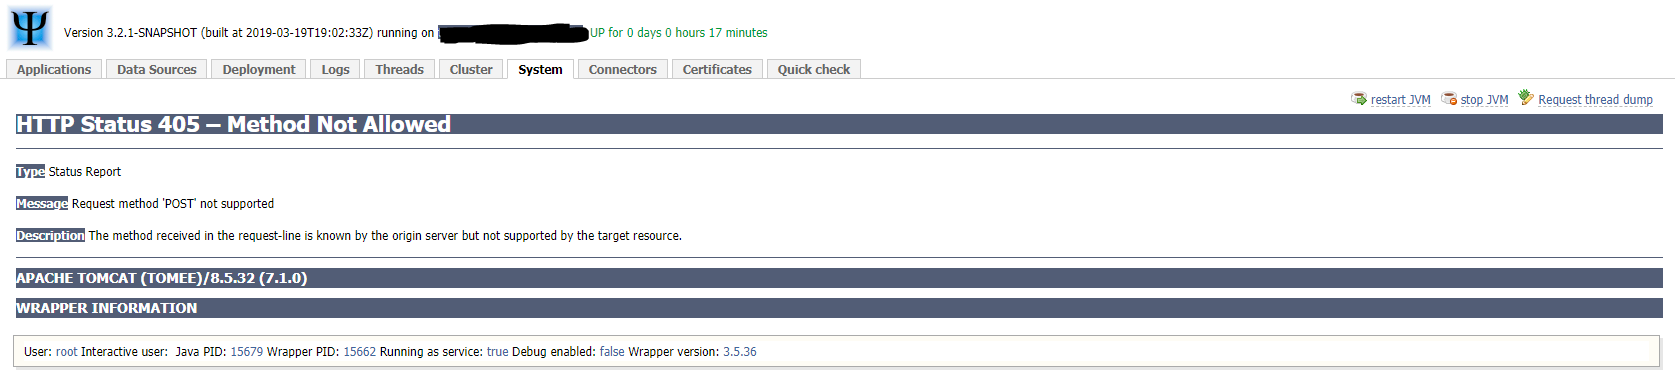Select the System tab
Viewport: 1675px width, 370px height.
pyautogui.click(x=540, y=69)
